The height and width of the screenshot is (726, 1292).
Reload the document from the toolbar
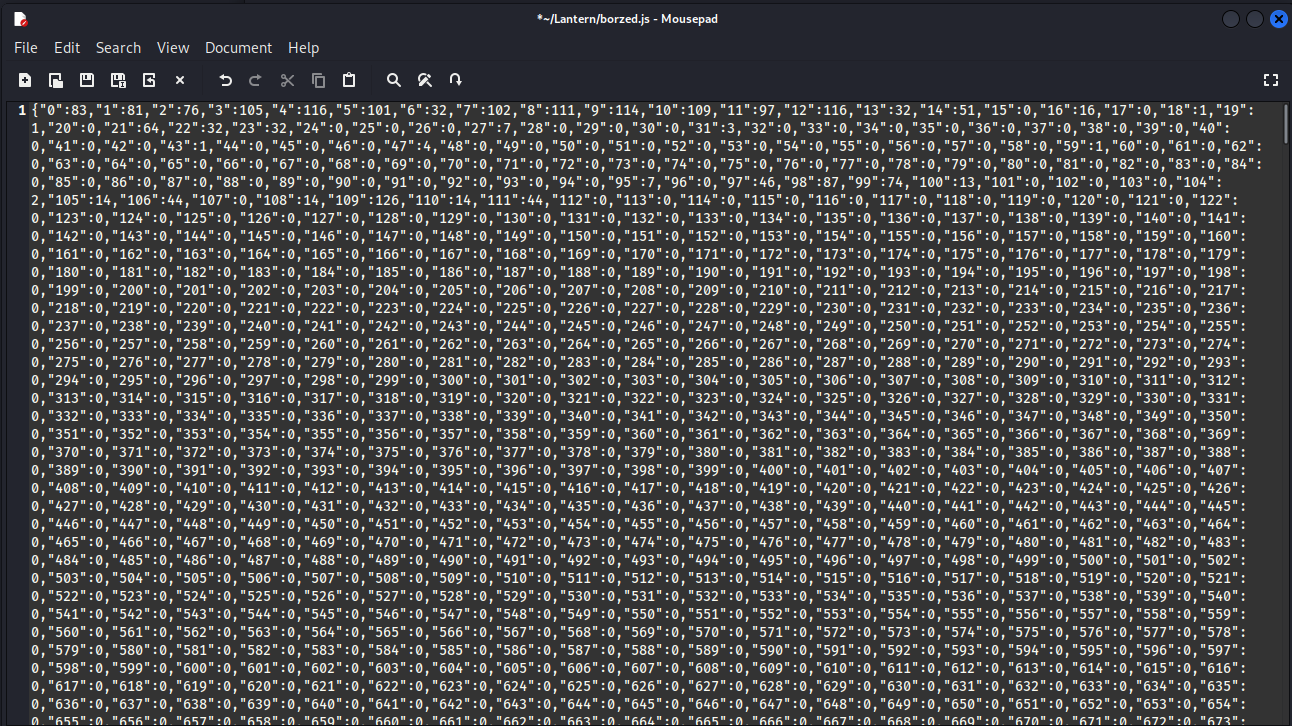tap(149, 80)
